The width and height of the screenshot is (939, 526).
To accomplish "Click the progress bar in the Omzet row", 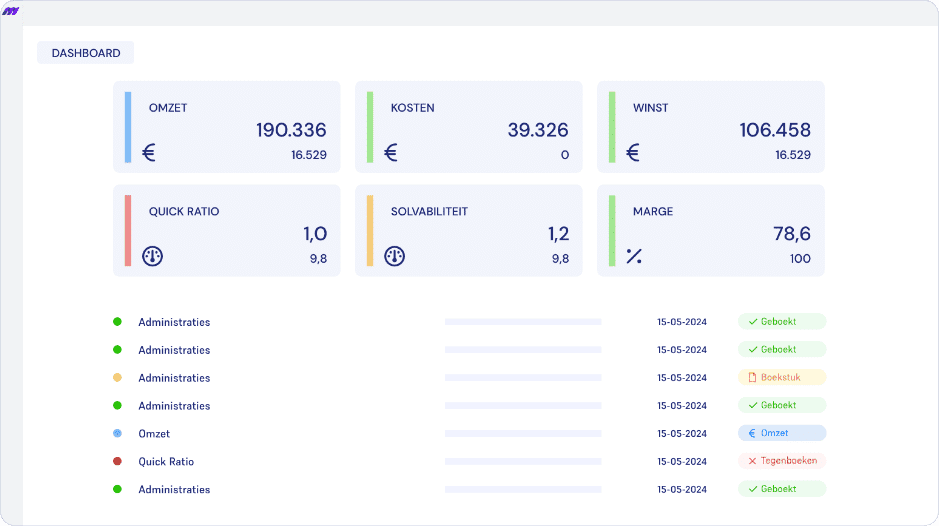I will point(523,434).
